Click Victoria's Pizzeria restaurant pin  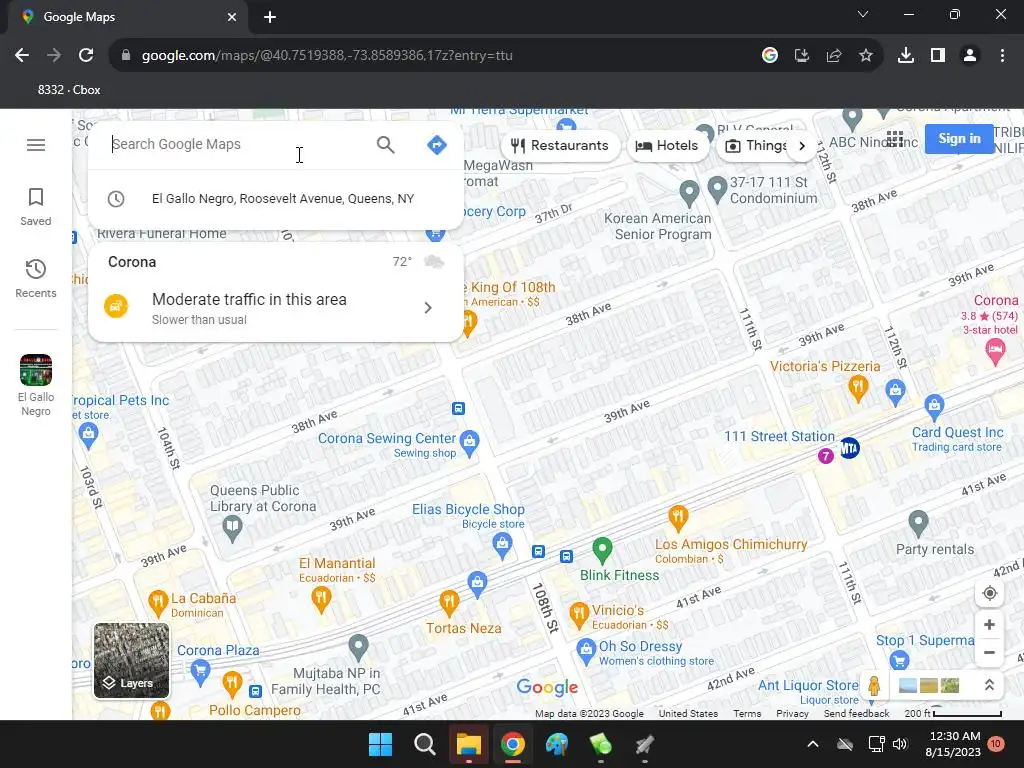pyautogui.click(x=857, y=389)
